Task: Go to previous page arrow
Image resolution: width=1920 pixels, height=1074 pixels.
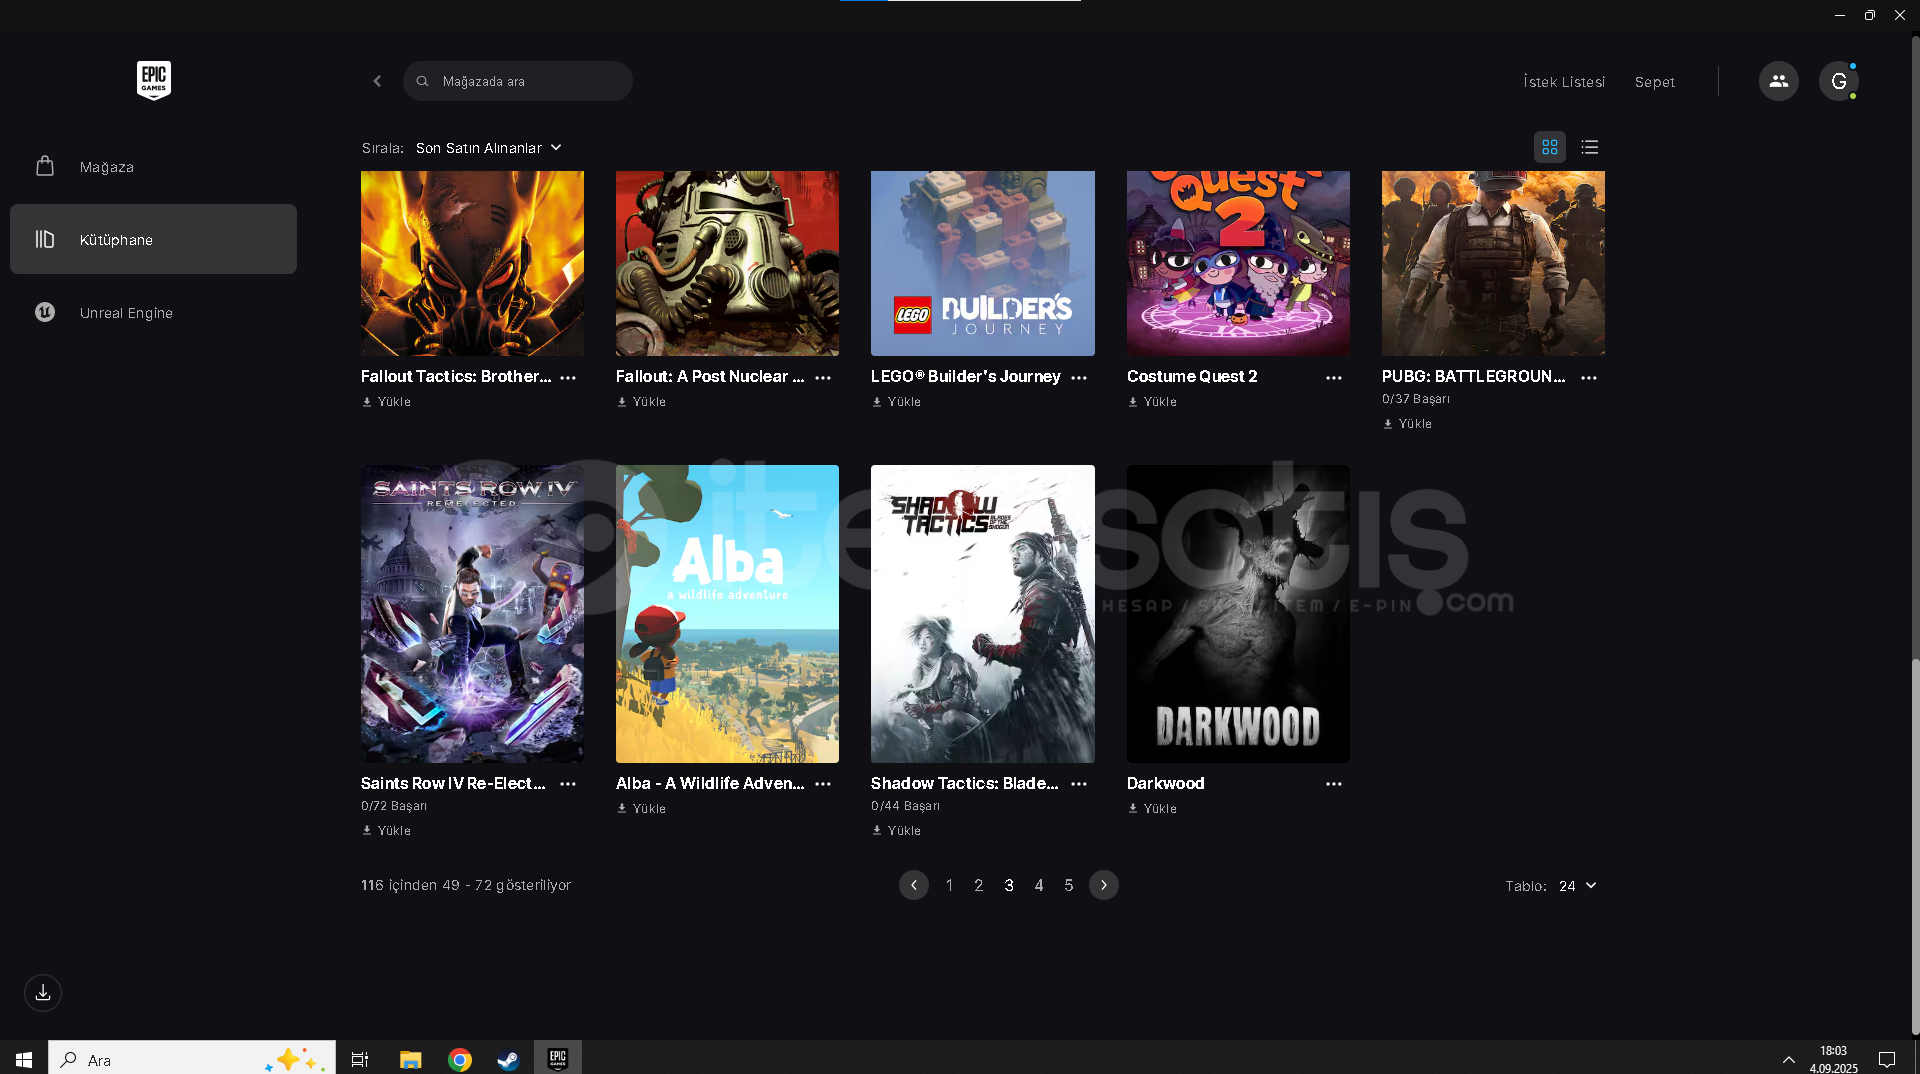Action: pyautogui.click(x=913, y=885)
